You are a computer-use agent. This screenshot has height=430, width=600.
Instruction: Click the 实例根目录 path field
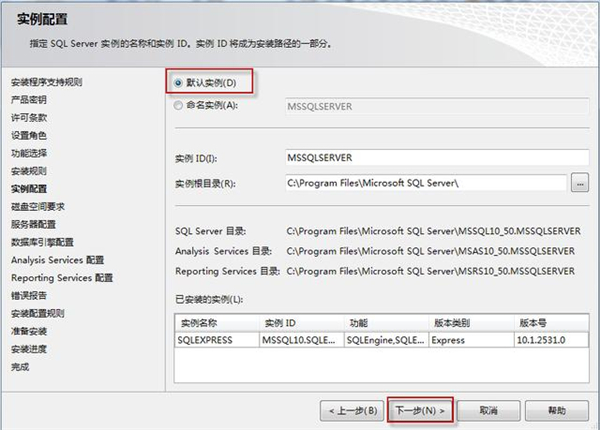coord(426,183)
